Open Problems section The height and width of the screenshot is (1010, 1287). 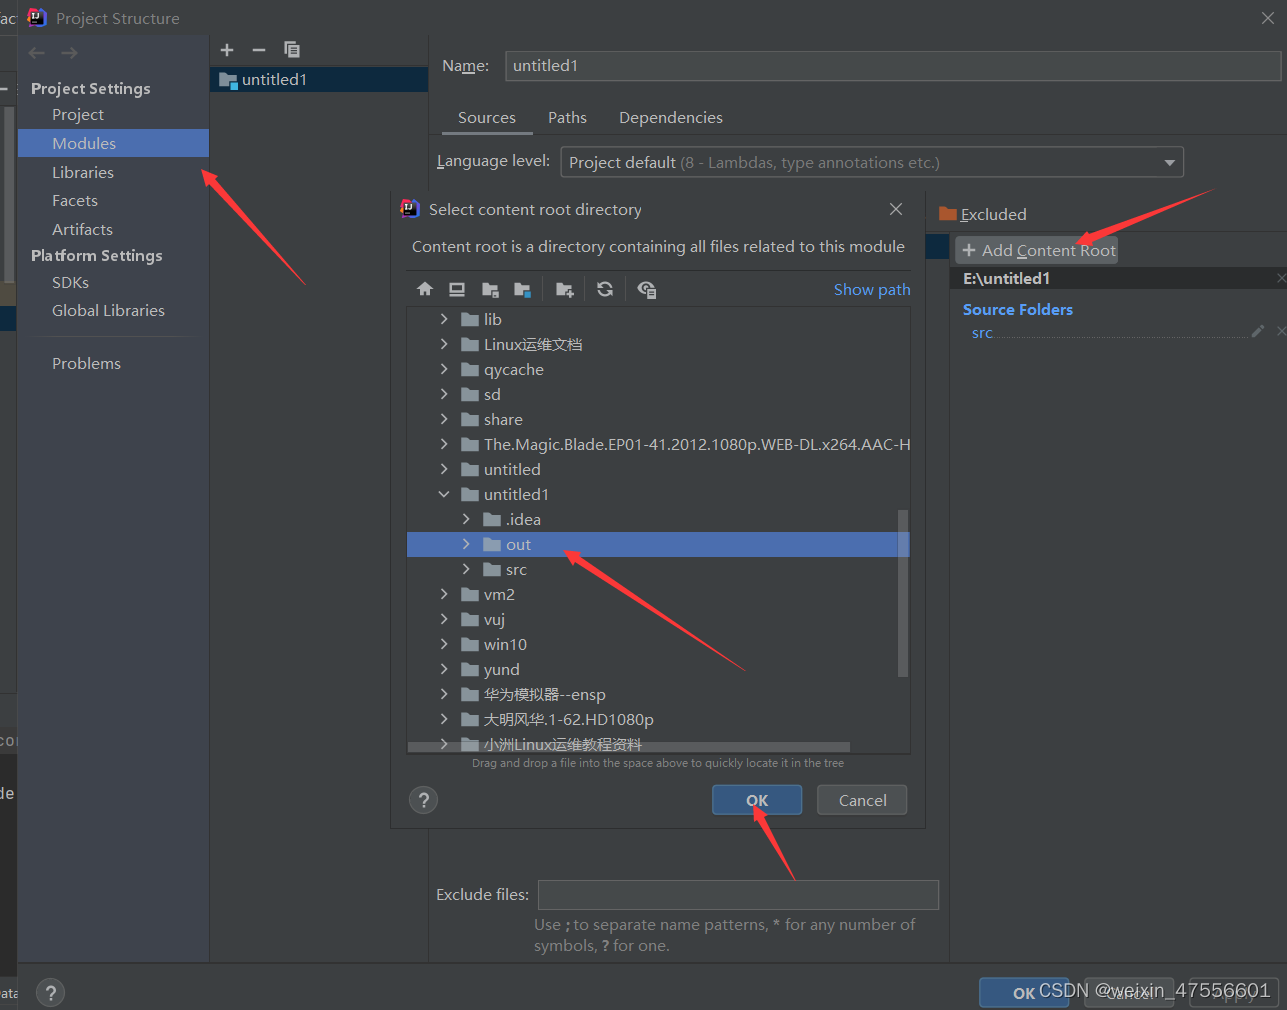[86, 363]
